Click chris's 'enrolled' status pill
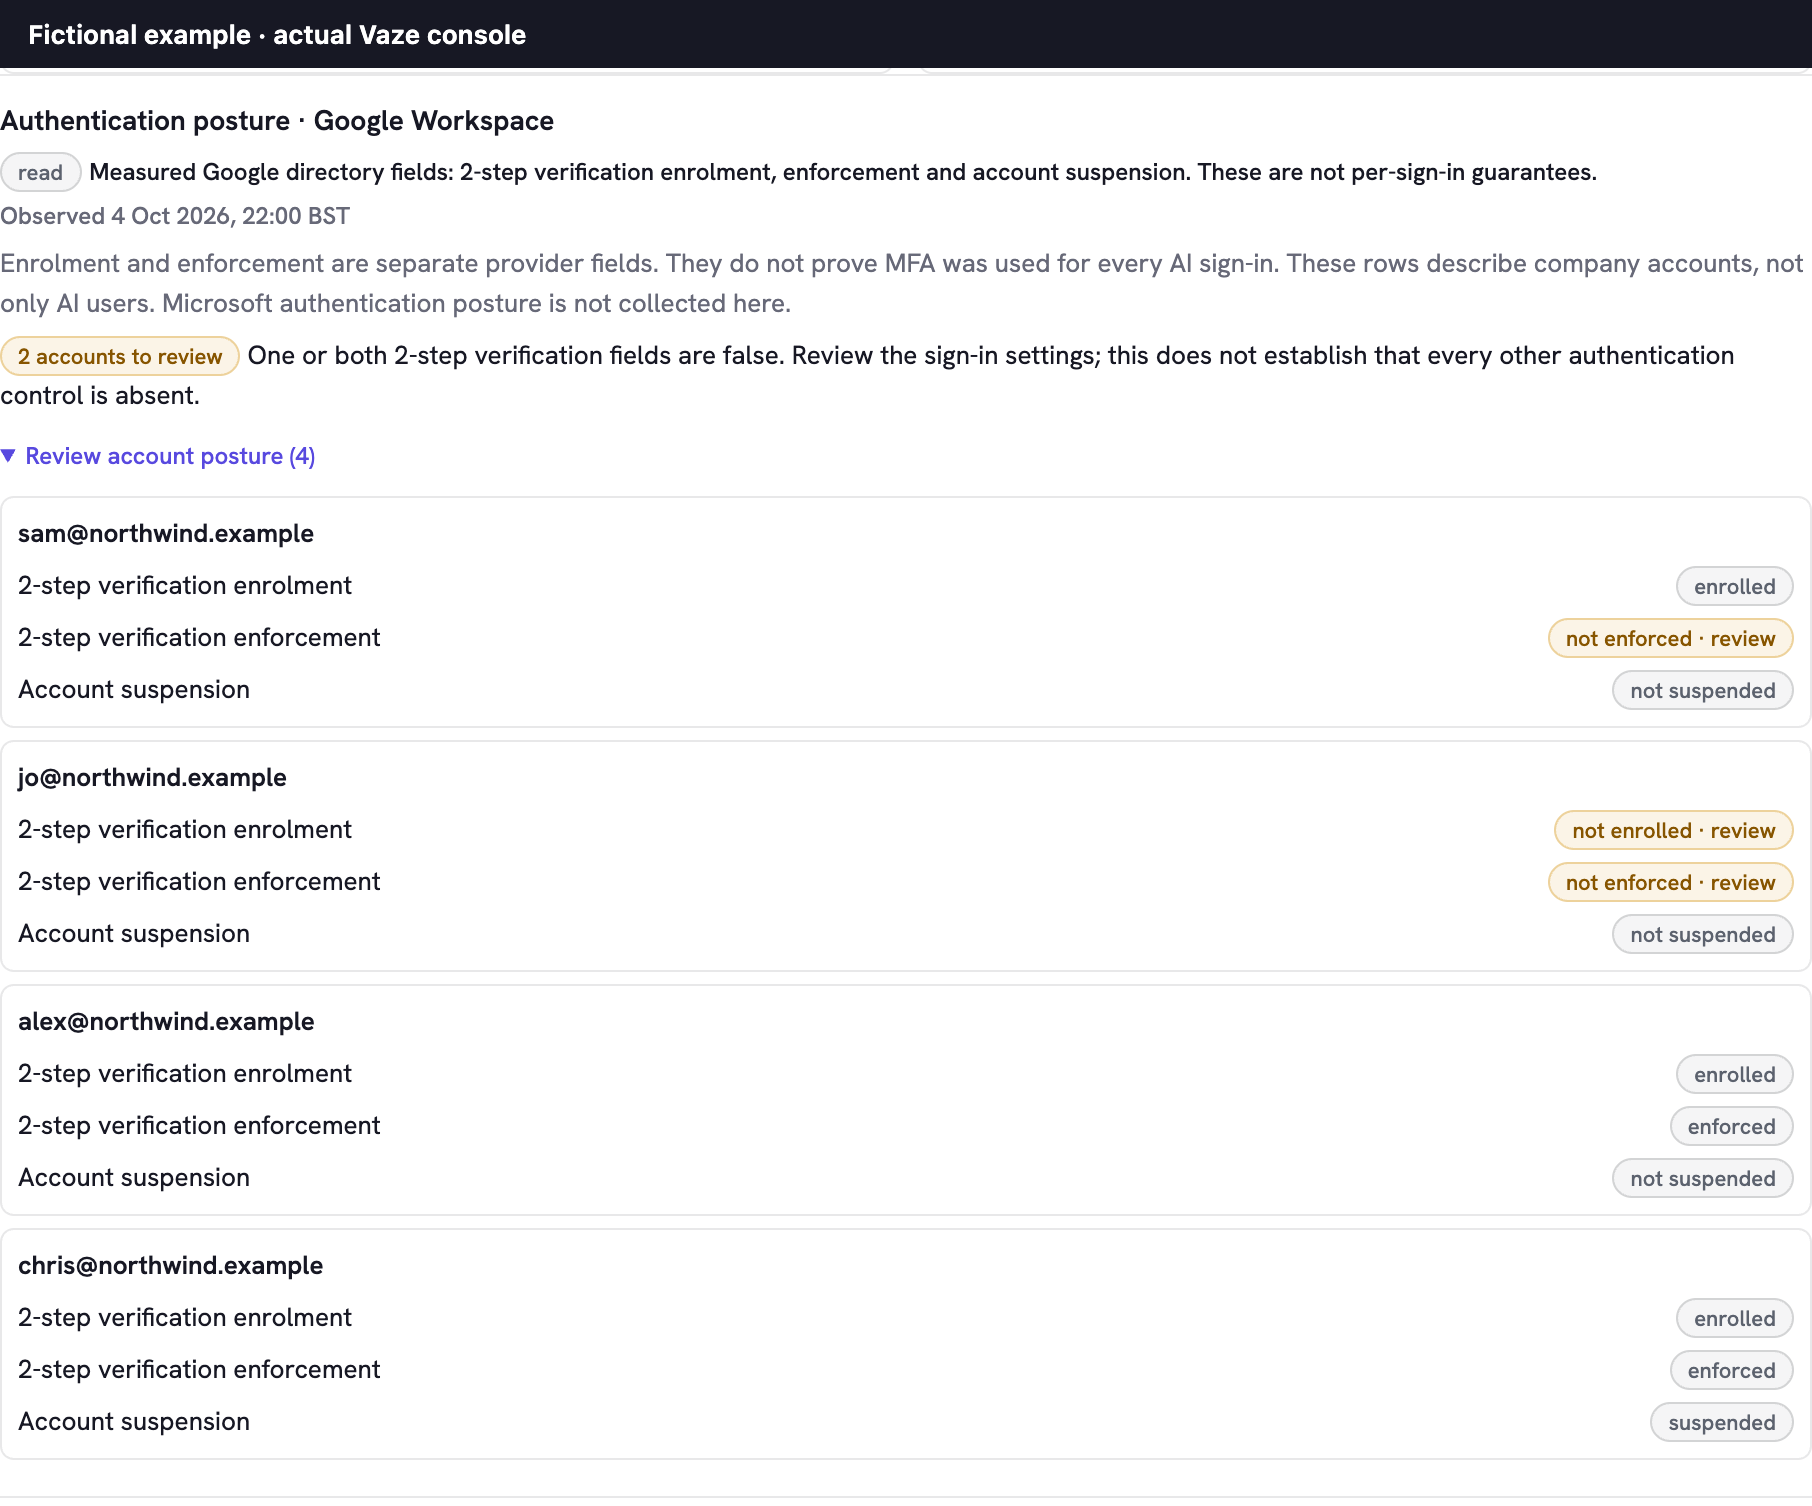This screenshot has height=1506, width=1812. tap(1734, 1318)
